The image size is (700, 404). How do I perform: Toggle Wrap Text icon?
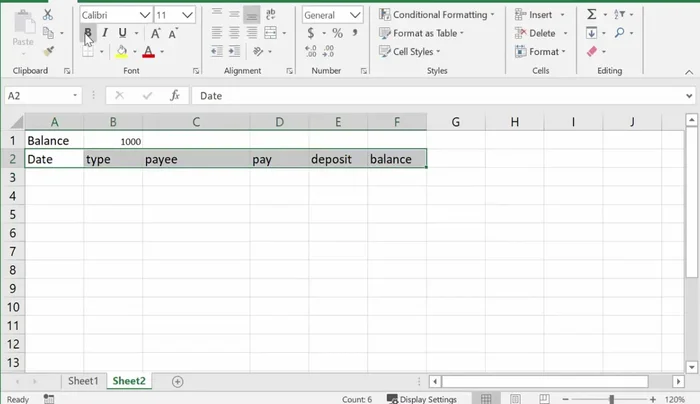pos(271,14)
